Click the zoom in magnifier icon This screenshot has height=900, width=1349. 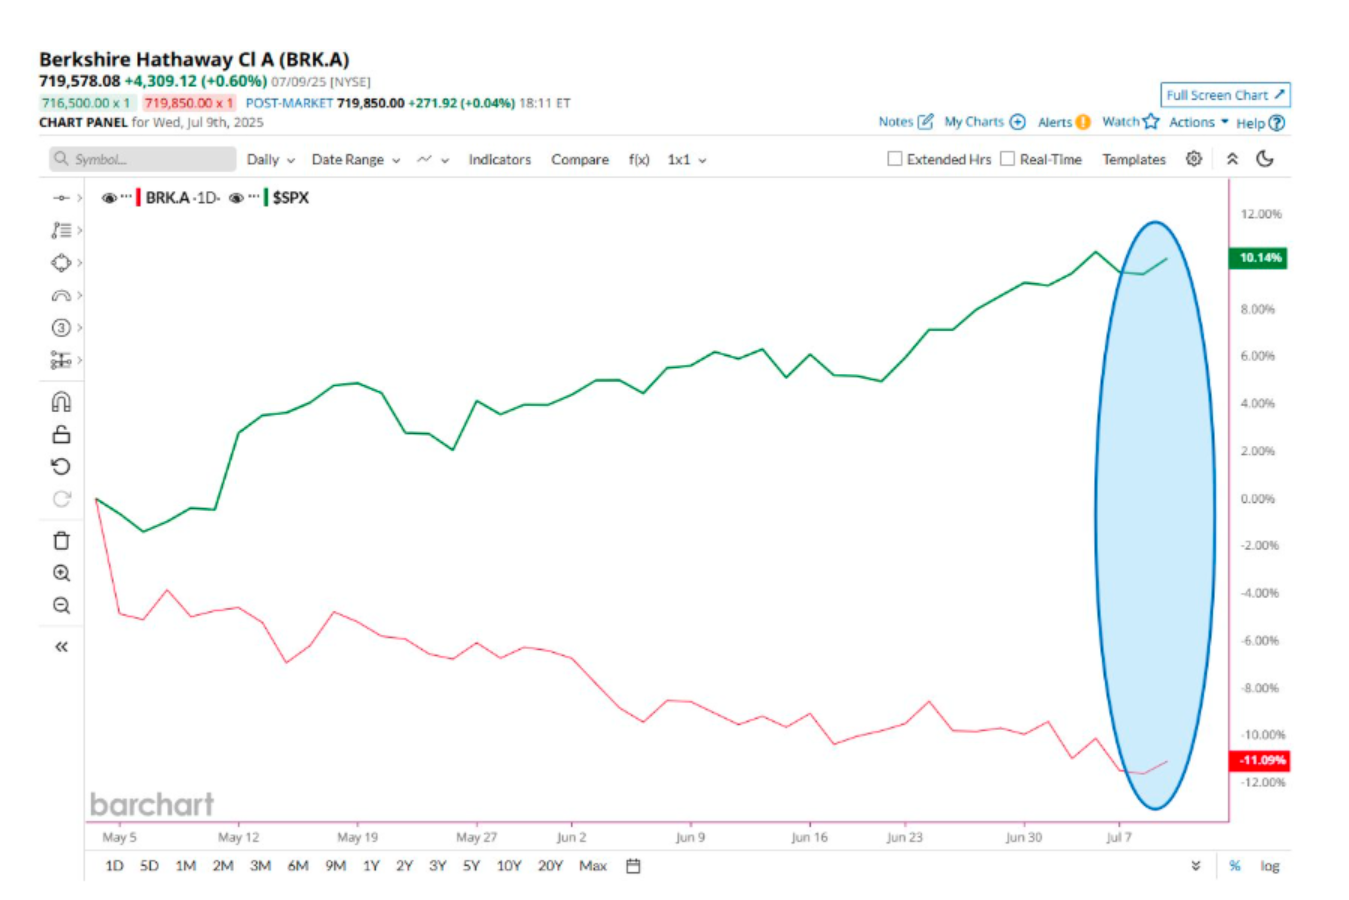point(61,573)
